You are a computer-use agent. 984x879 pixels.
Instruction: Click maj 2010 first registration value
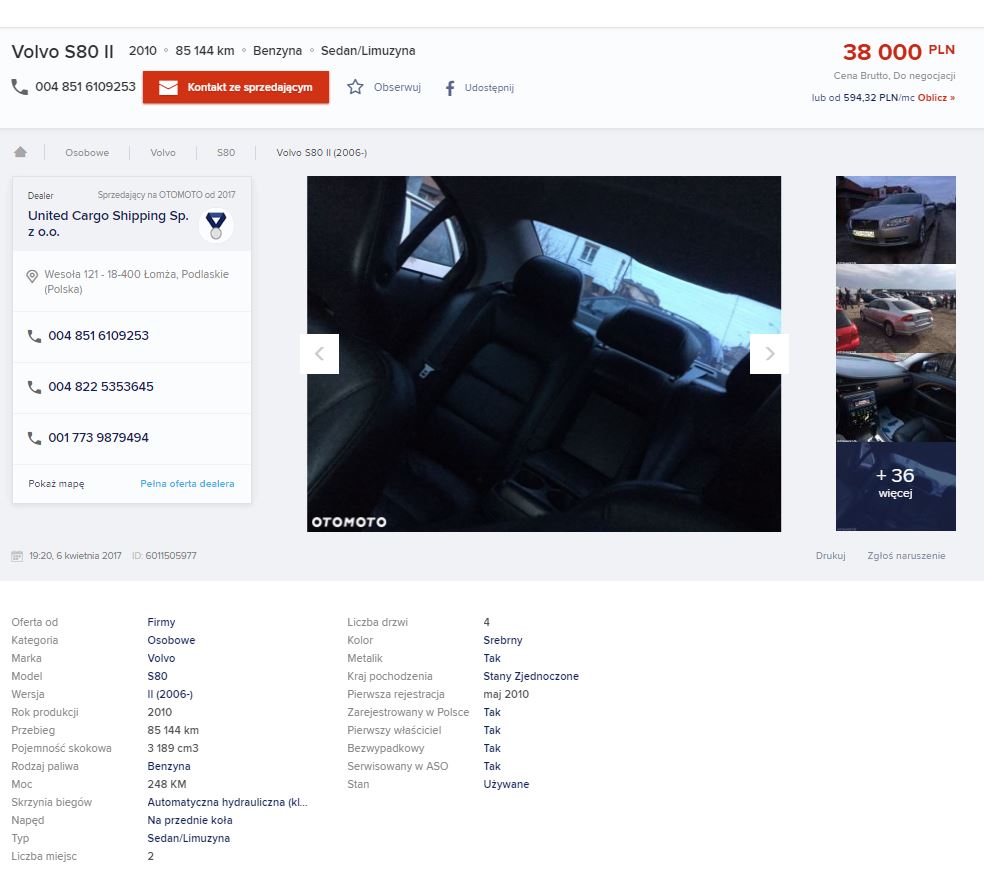point(506,695)
